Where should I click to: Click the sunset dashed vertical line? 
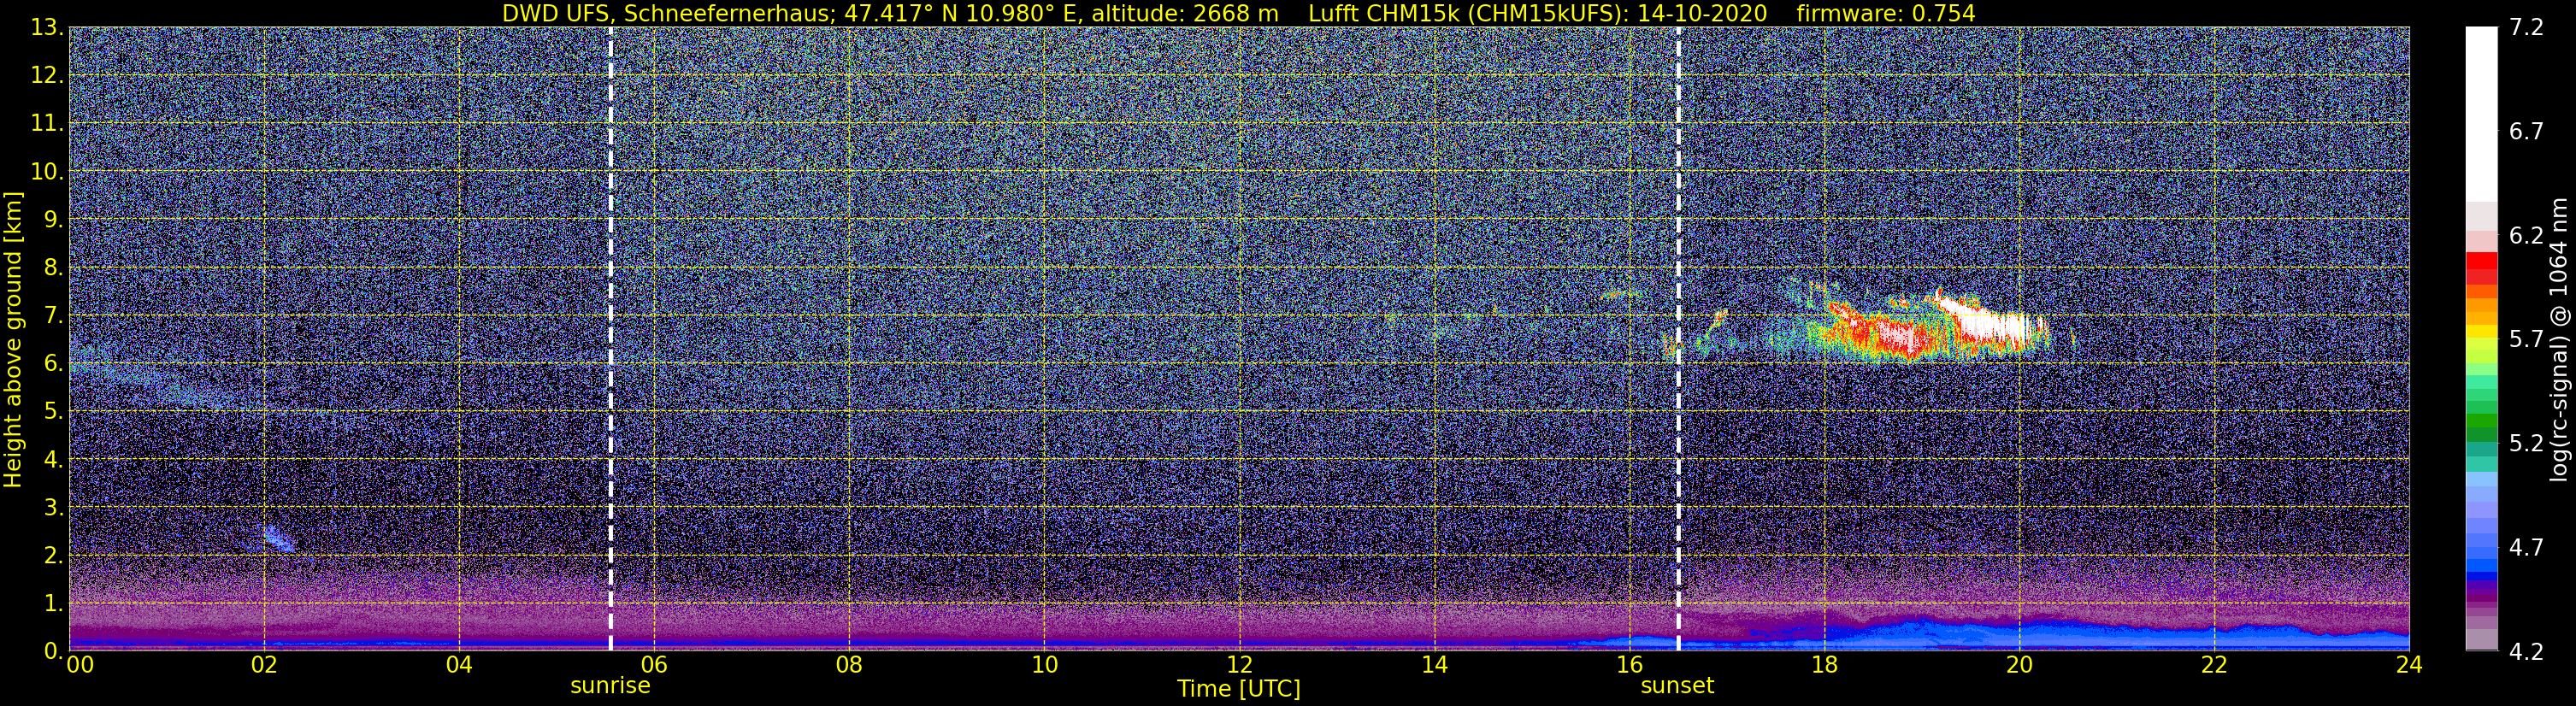click(1678, 339)
